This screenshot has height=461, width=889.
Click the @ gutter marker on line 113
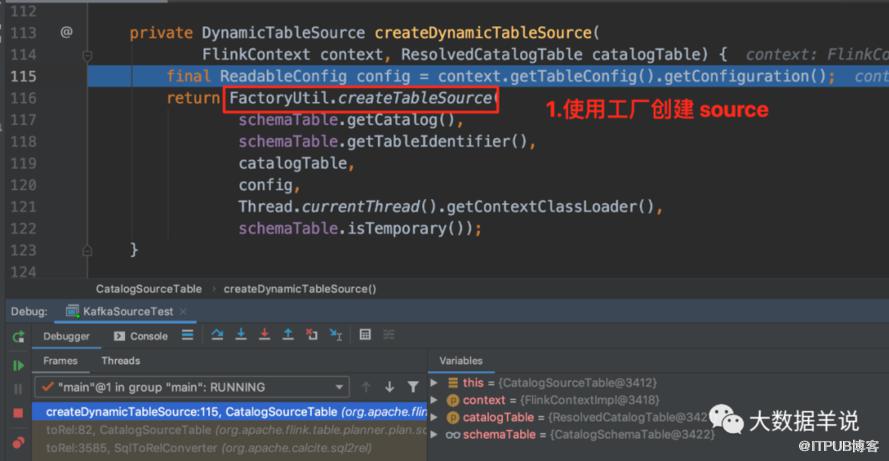(66, 32)
